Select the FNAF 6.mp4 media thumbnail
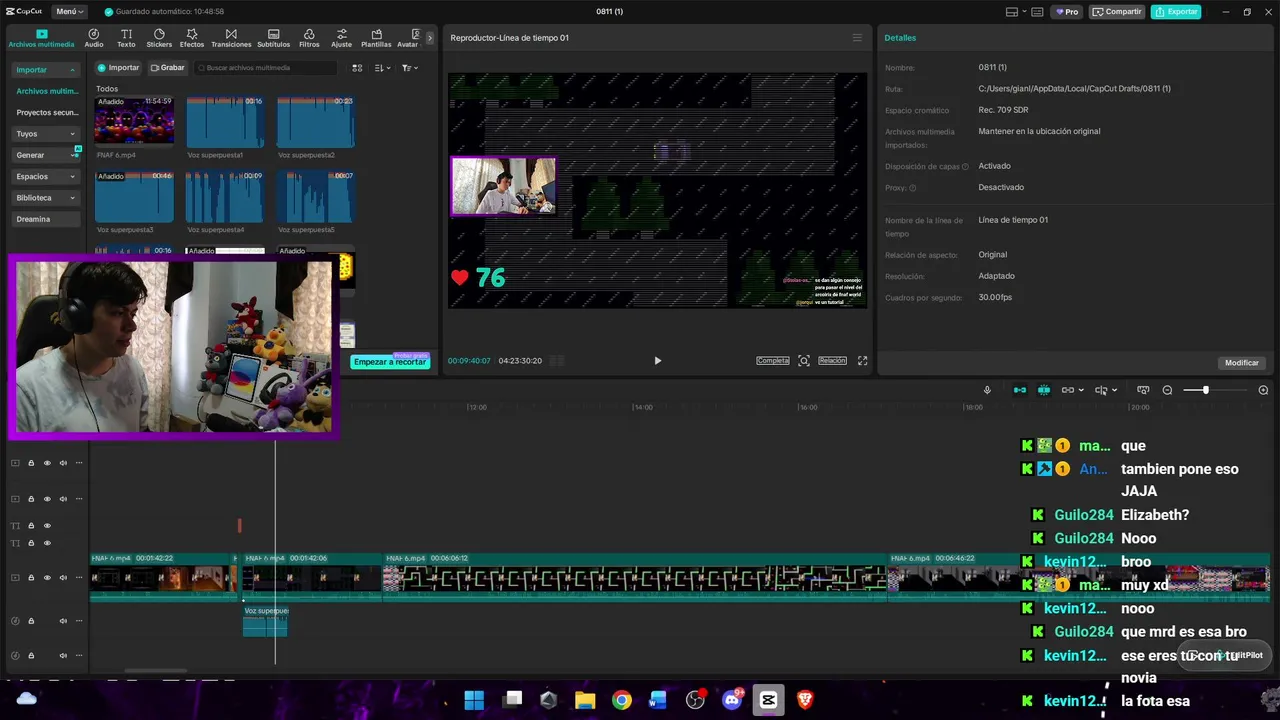The width and height of the screenshot is (1280, 720). [134, 121]
